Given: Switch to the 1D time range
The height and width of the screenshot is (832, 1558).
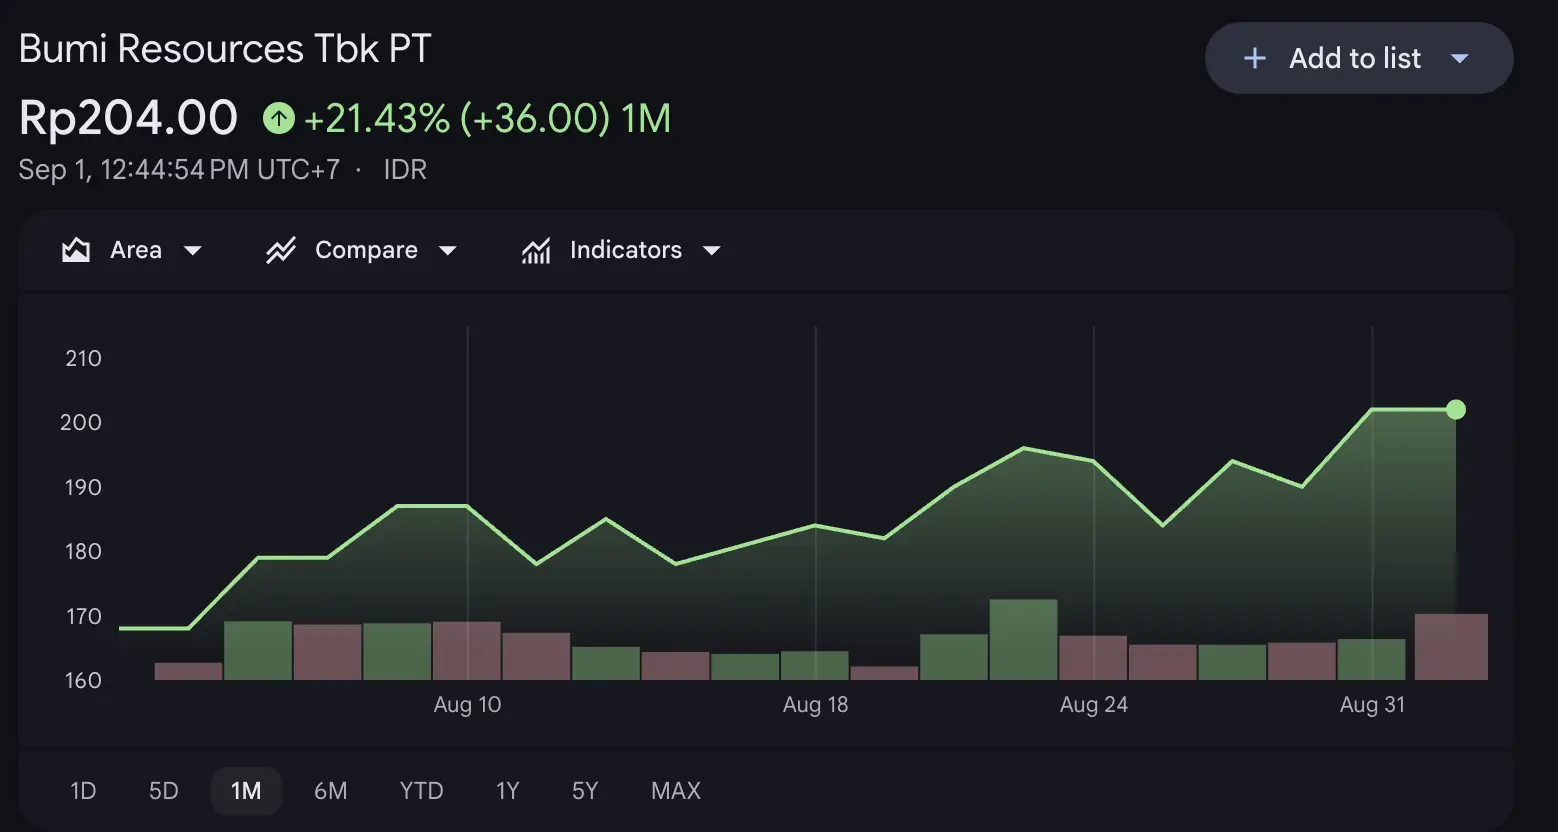Looking at the screenshot, I should click(83, 791).
